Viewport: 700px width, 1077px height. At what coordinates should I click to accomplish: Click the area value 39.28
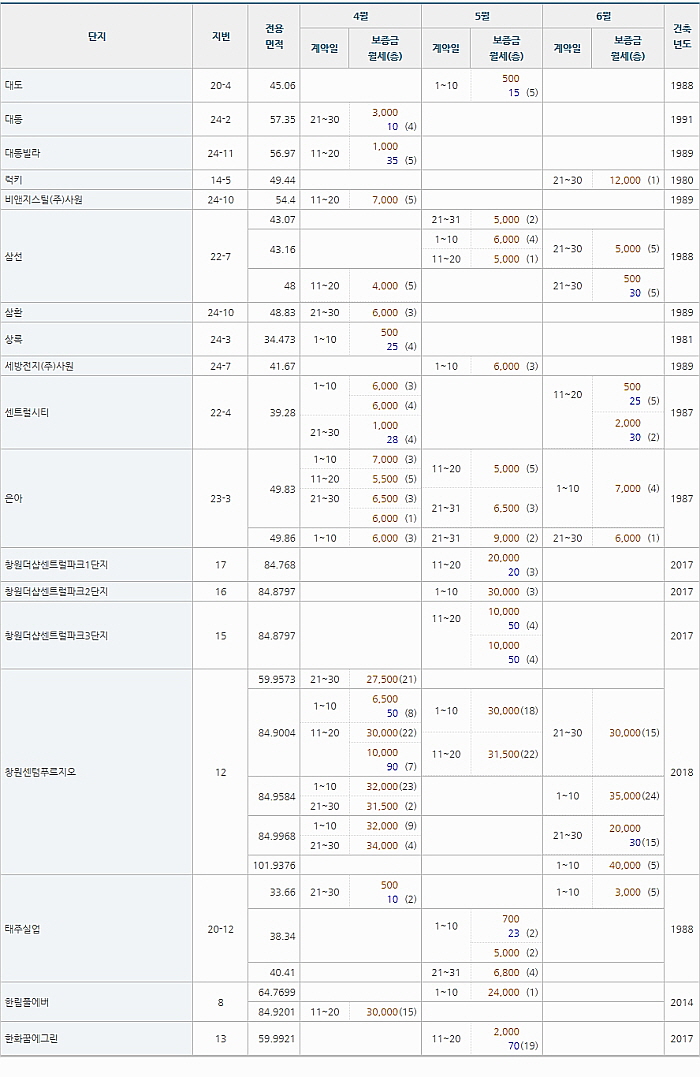[282, 413]
